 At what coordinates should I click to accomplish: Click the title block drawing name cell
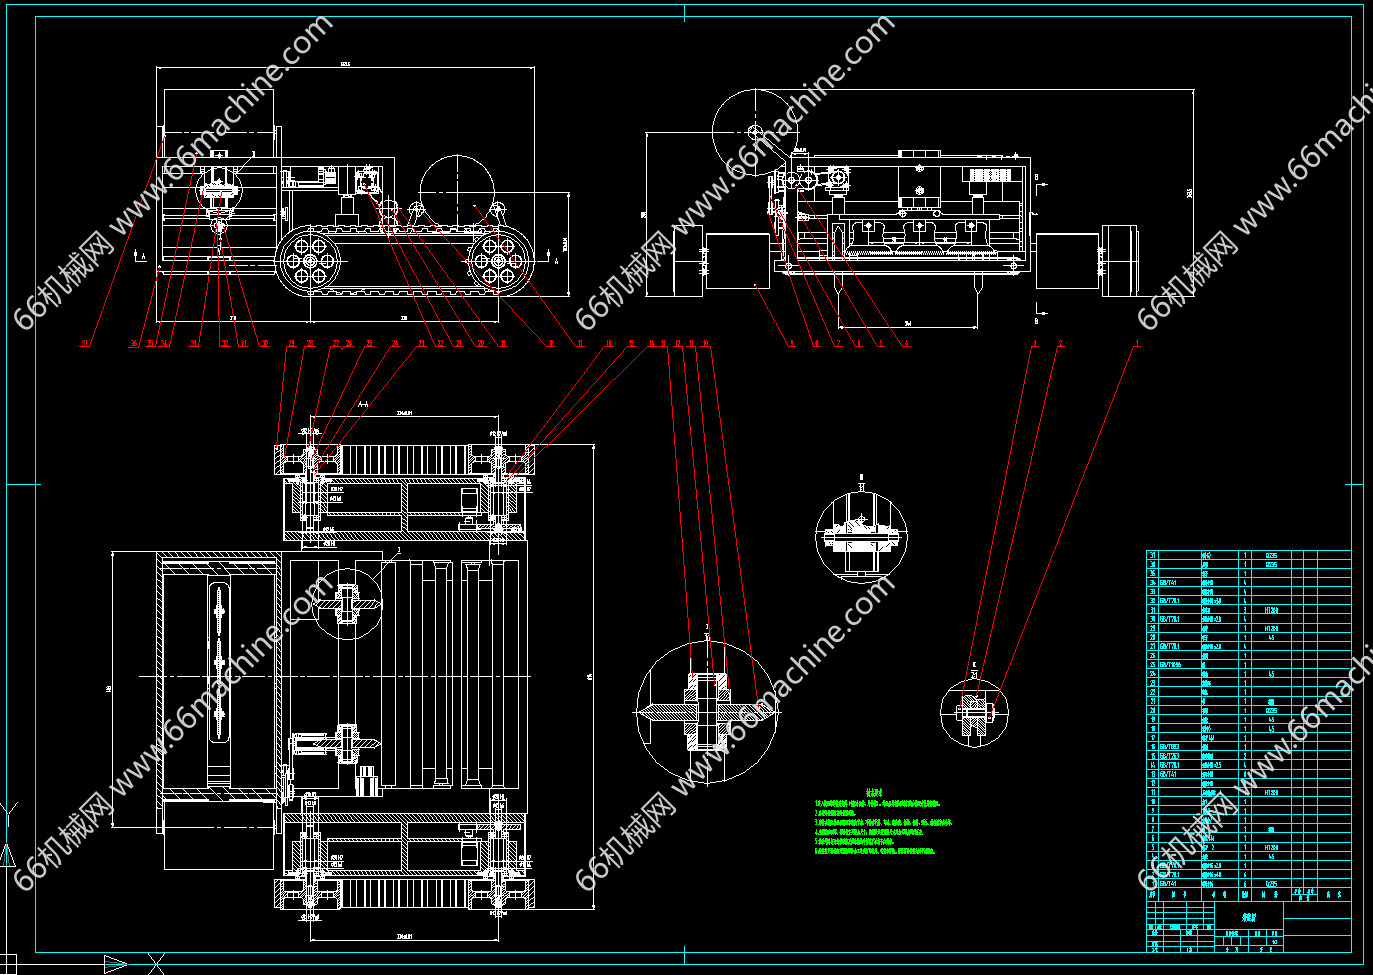click(x=1249, y=916)
